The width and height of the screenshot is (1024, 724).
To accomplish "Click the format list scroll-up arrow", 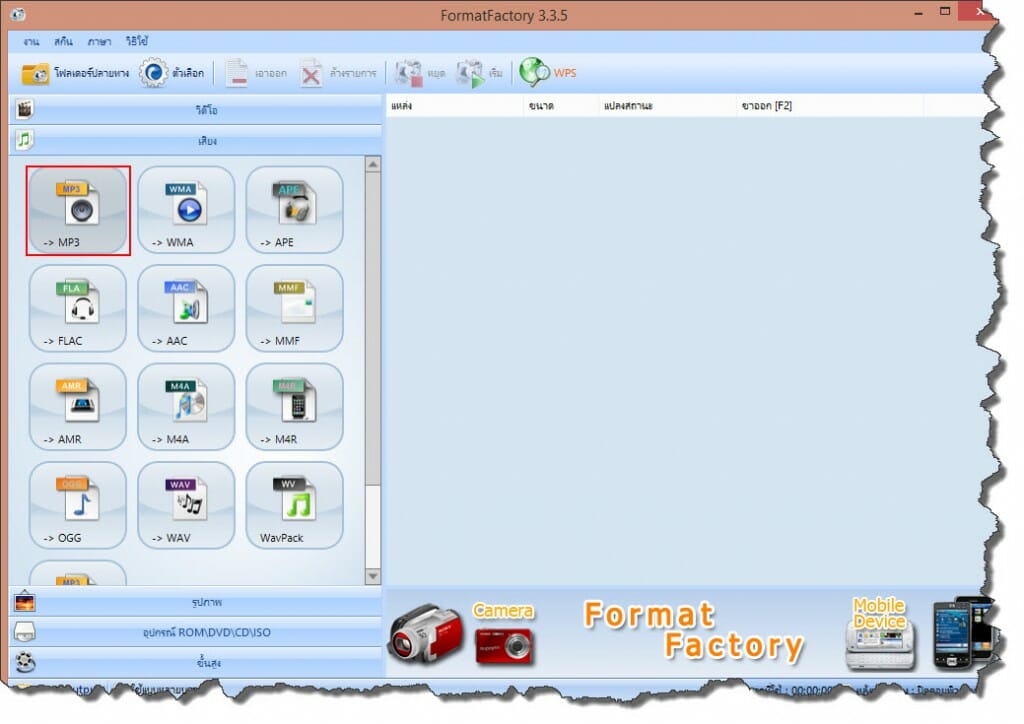I will click(373, 165).
